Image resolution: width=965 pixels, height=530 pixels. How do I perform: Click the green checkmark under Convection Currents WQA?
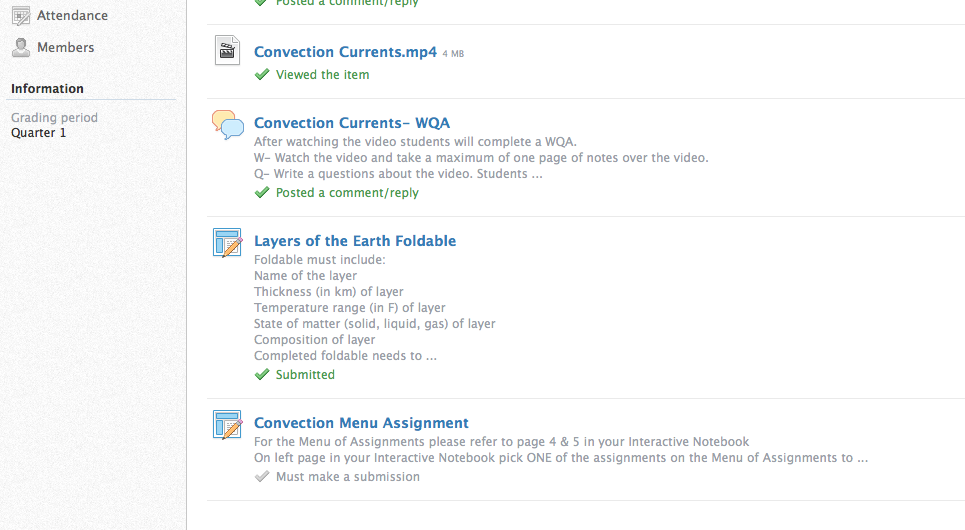point(262,193)
